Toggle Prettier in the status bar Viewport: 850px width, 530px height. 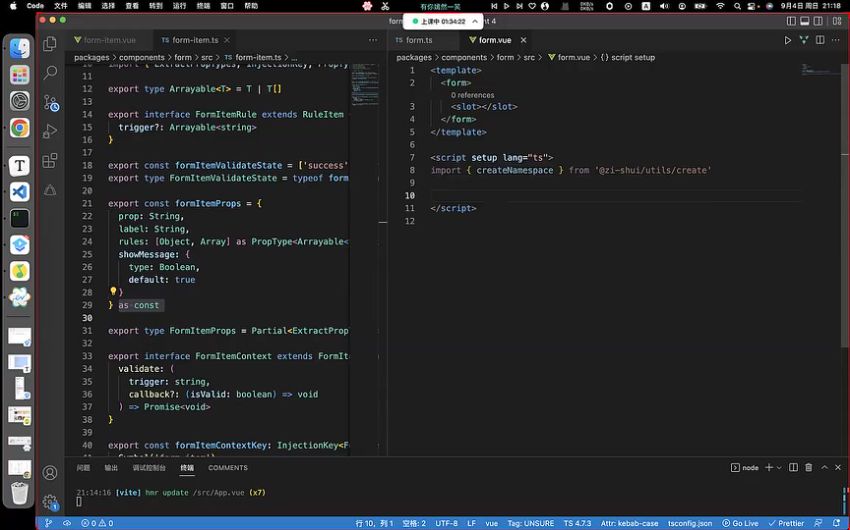click(787, 523)
